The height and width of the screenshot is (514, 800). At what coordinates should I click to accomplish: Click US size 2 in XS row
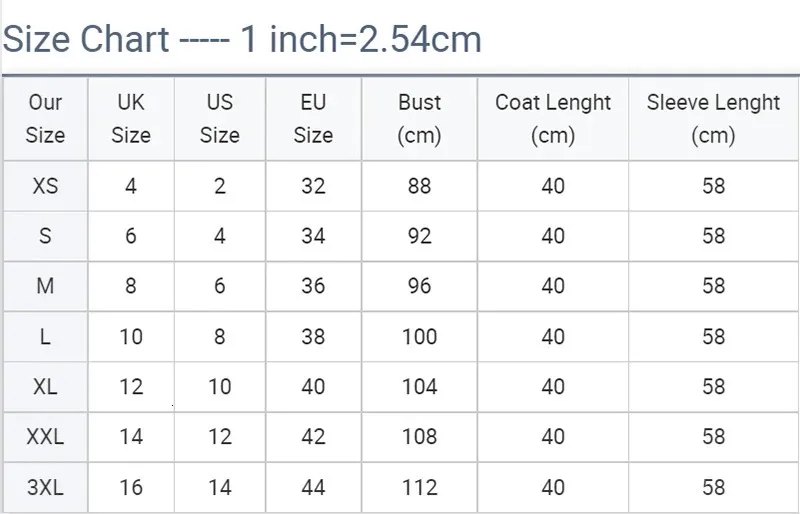(x=220, y=186)
